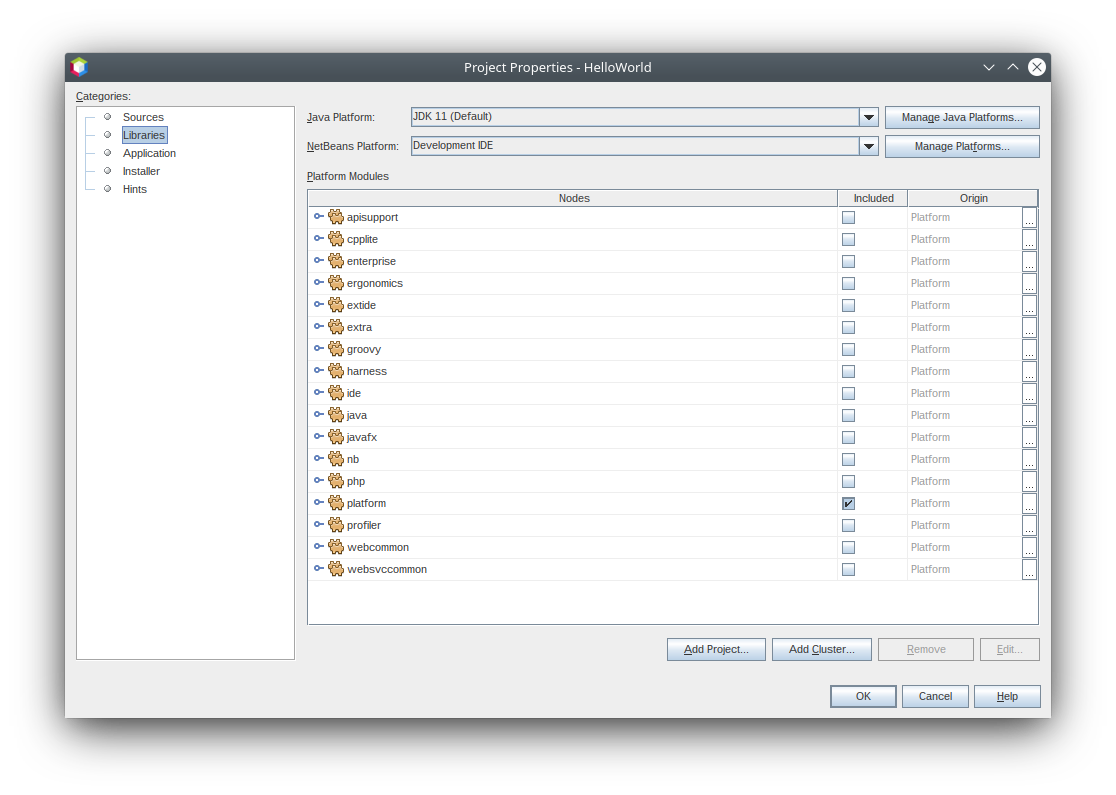Screen dimensions: 1116x795
Task: Check the ide cluster Included checkbox
Action: (x=848, y=393)
